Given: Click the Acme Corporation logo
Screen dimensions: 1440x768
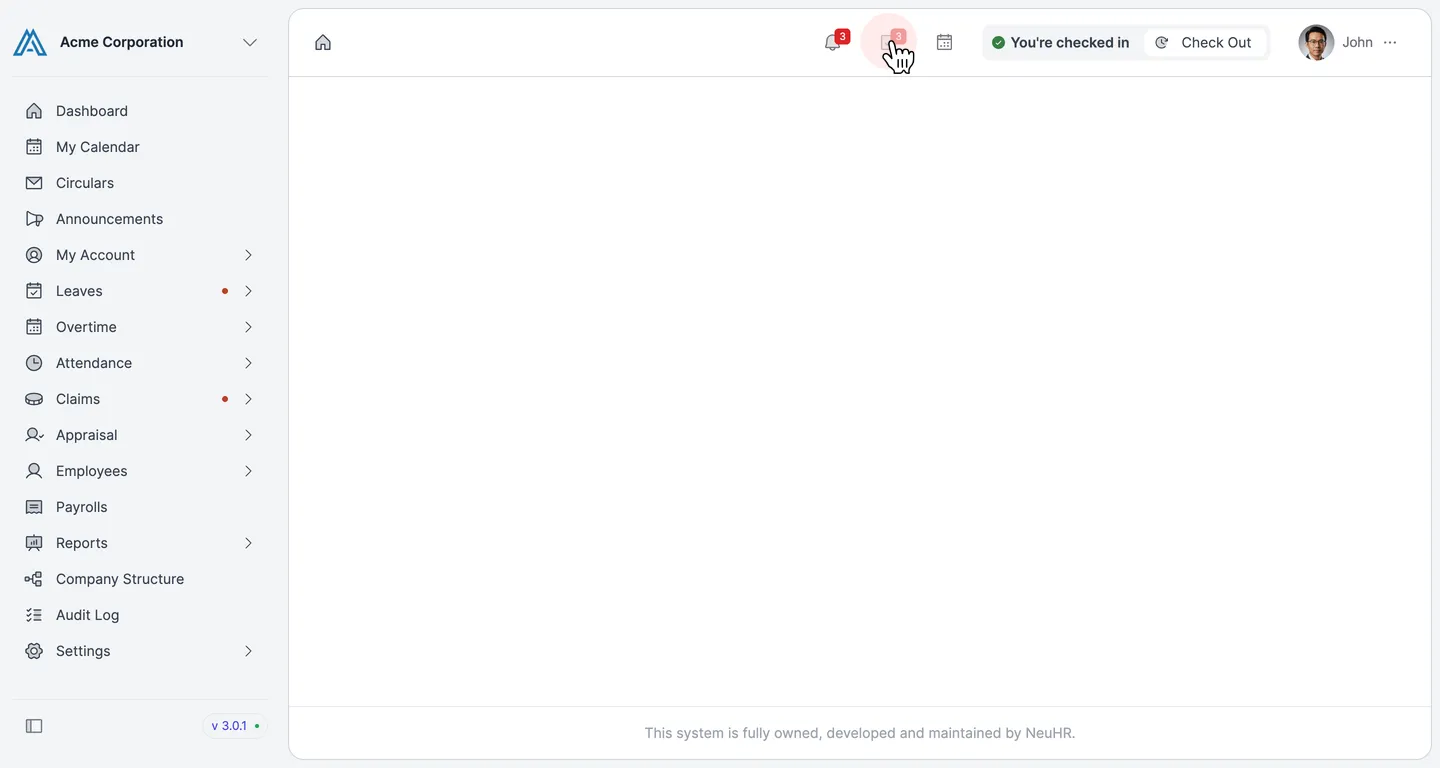Looking at the screenshot, I should (30, 42).
